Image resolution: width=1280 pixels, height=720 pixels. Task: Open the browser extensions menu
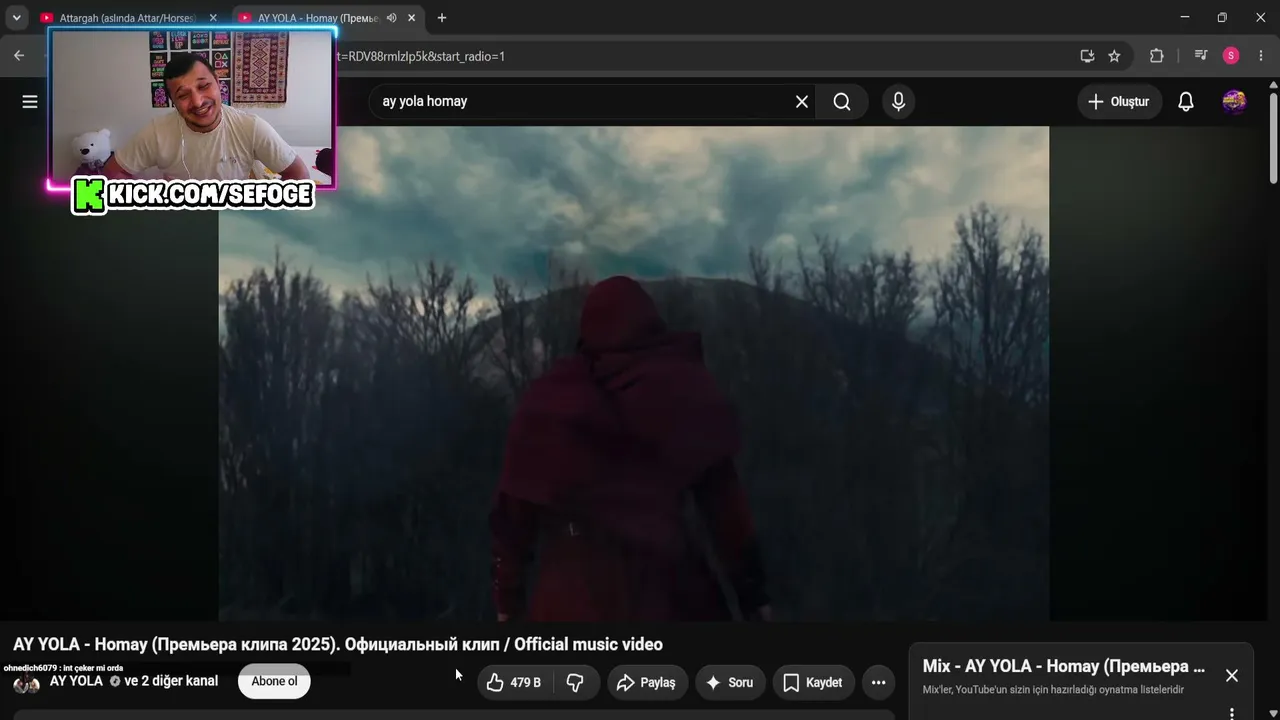tap(1157, 56)
